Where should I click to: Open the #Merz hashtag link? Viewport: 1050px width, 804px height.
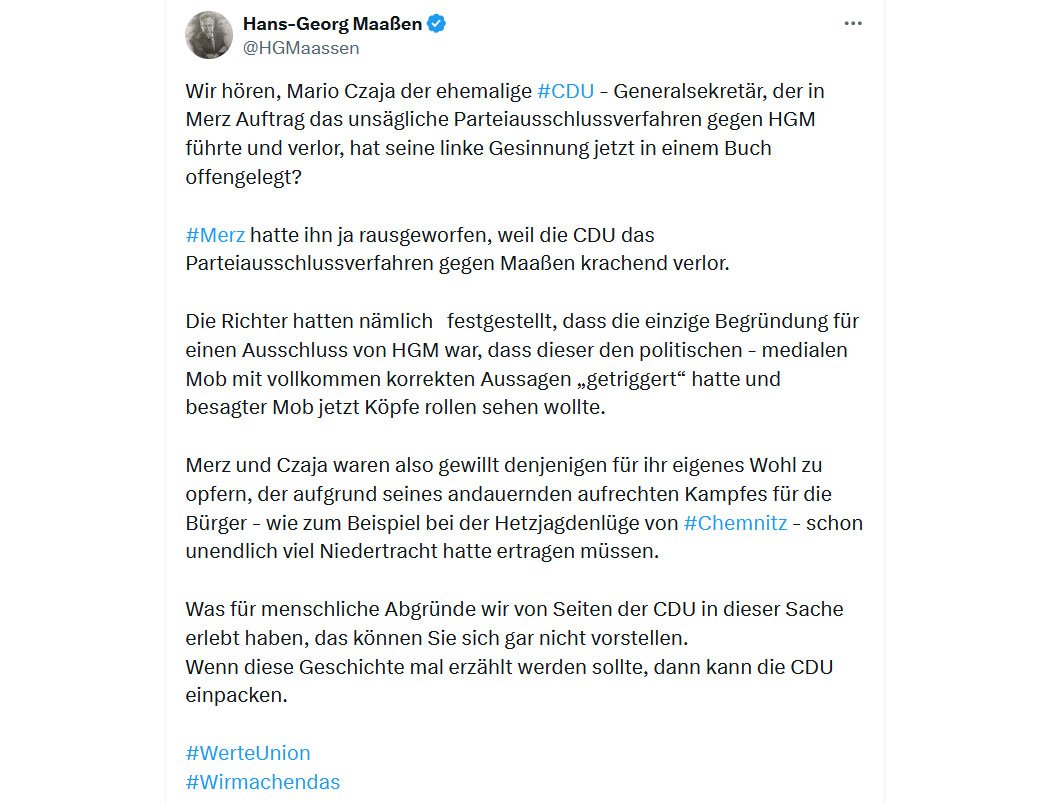pyautogui.click(x=215, y=235)
